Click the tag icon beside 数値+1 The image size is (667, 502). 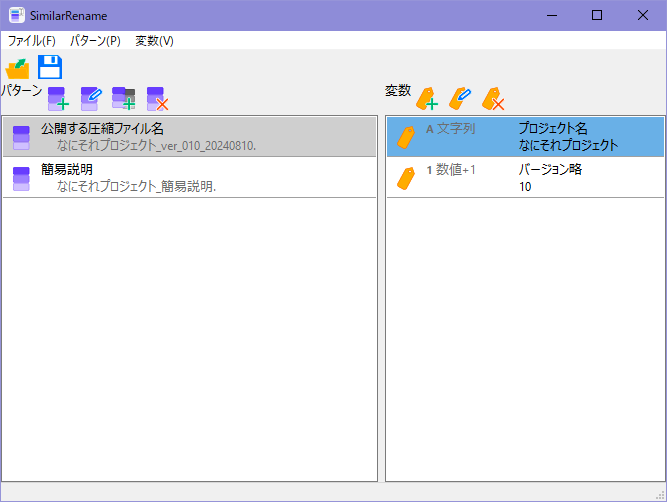pyautogui.click(x=406, y=178)
